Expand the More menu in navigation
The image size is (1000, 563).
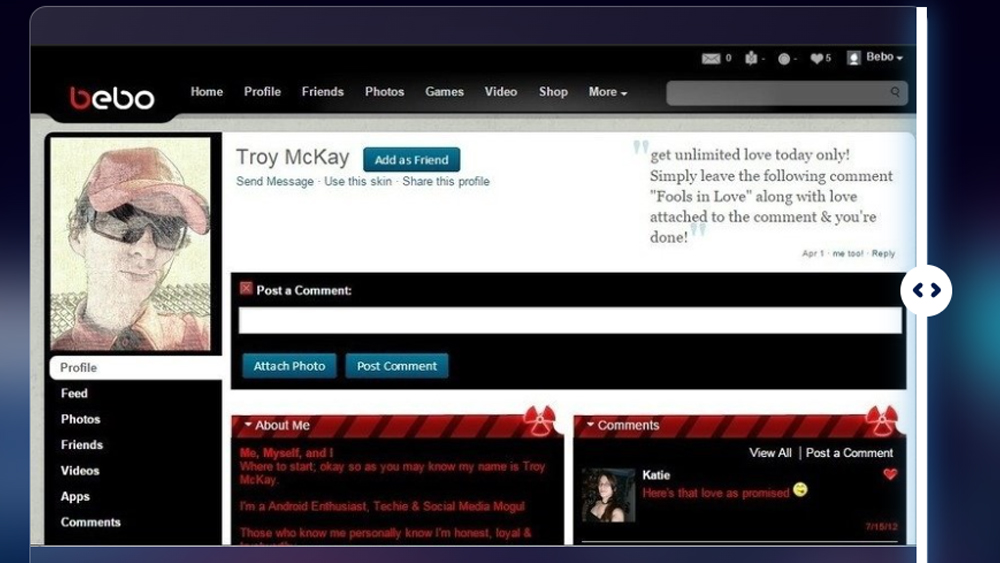click(x=608, y=92)
